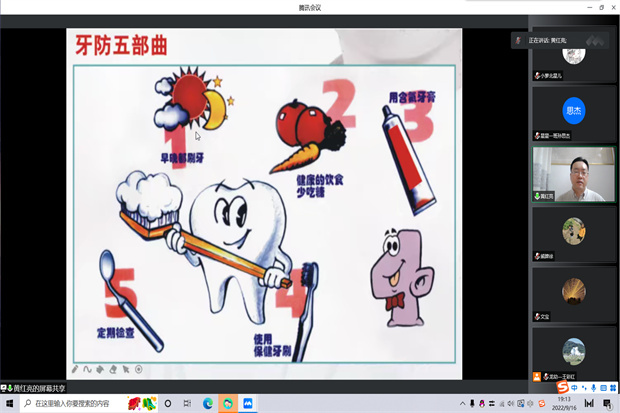Image resolution: width=620 pixels, height=413 pixels.
Task: Select the active speaker's camera video tile
Action: pyautogui.click(x=574, y=174)
